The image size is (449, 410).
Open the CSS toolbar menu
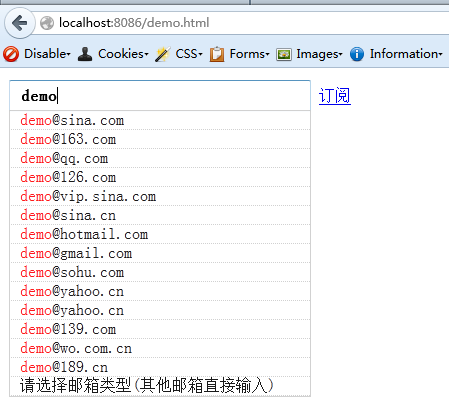click(189, 54)
